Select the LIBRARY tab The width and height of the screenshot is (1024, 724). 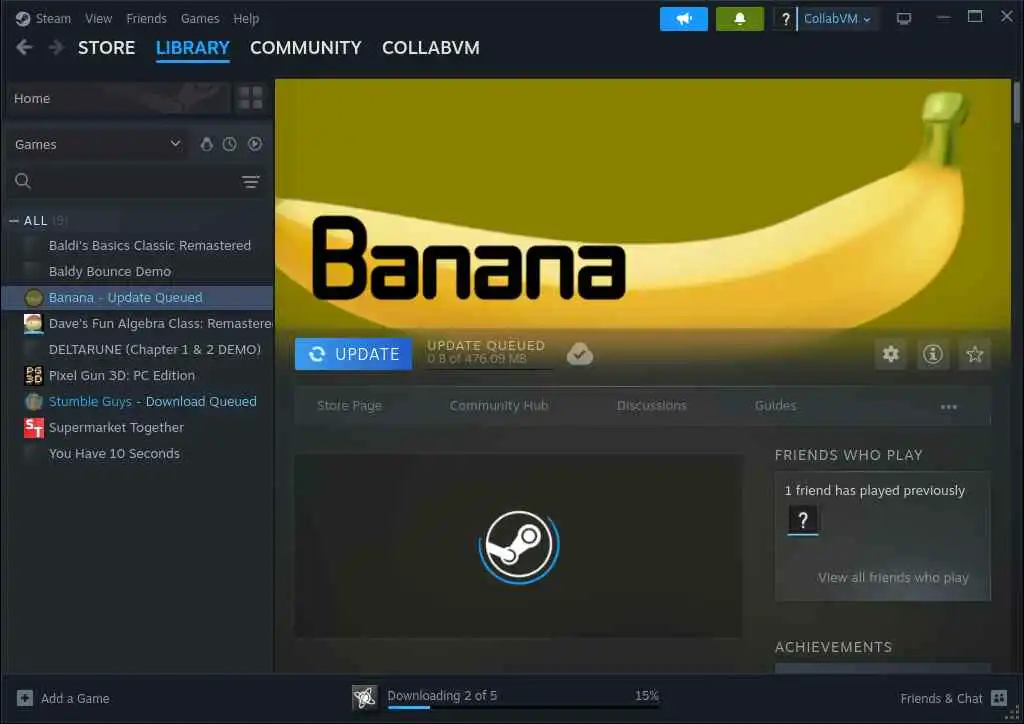click(193, 48)
